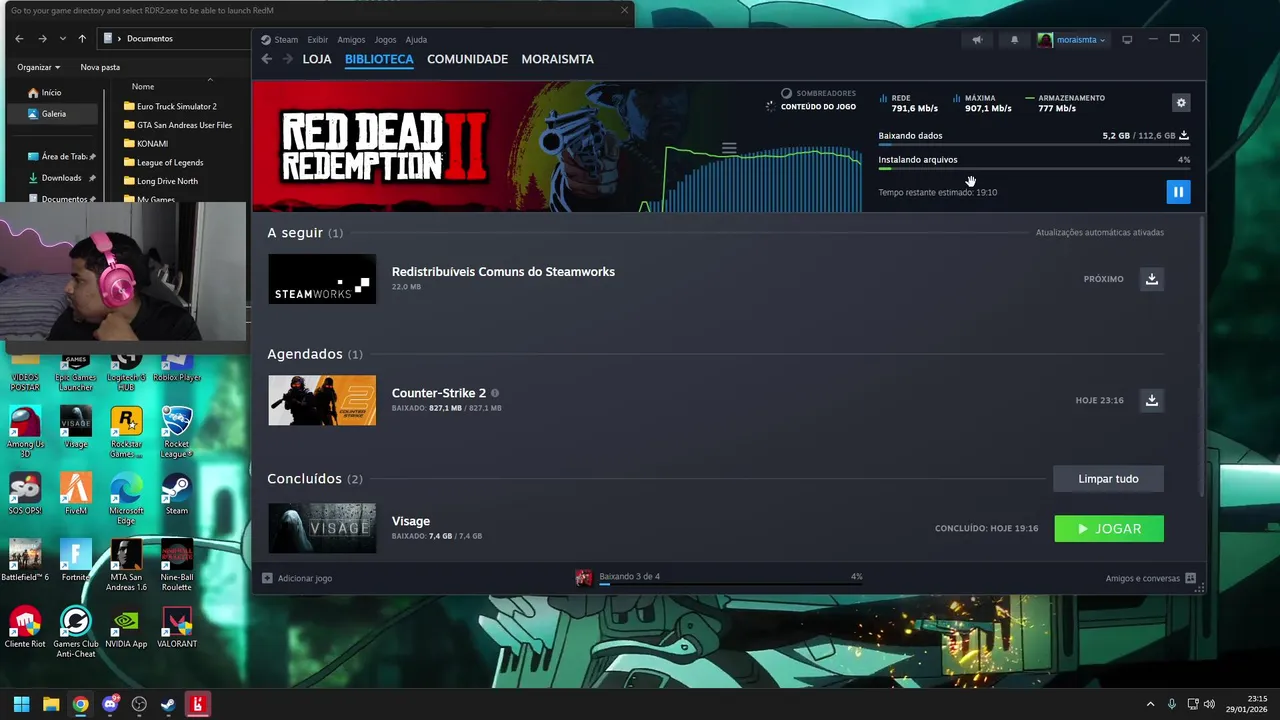Open download settings gear in Steam
This screenshot has height=720, width=1280.
[1181, 103]
